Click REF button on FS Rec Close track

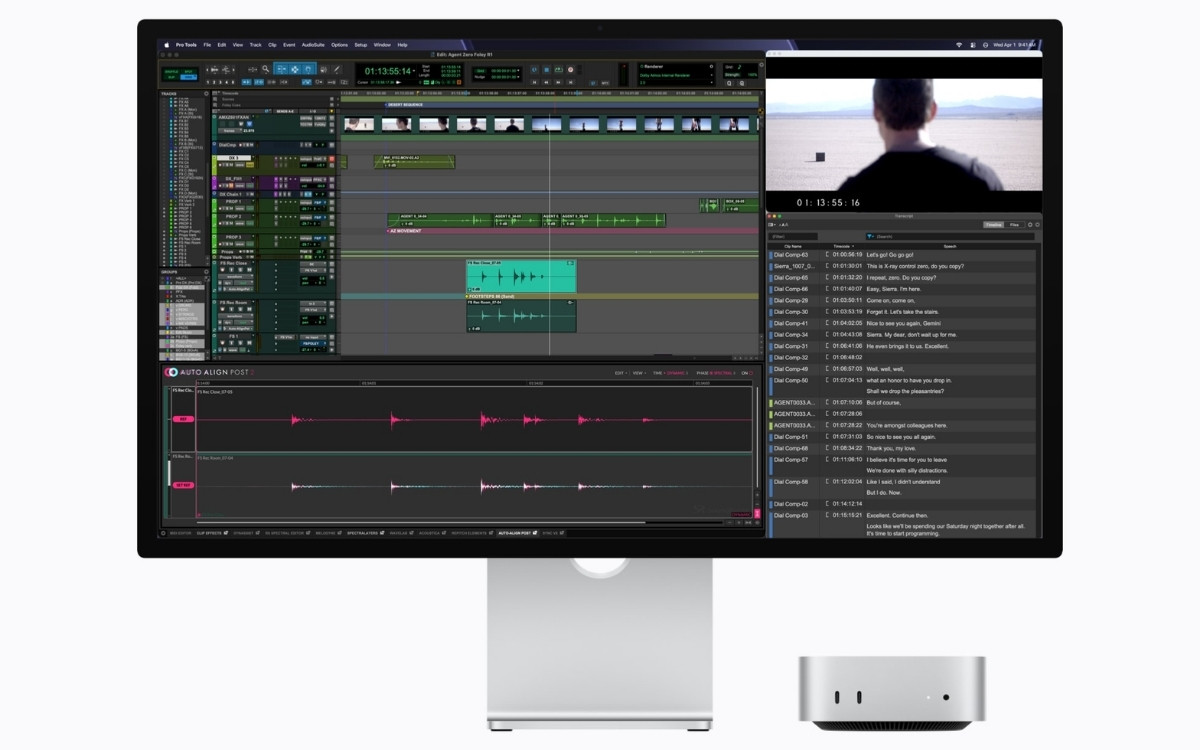183,419
